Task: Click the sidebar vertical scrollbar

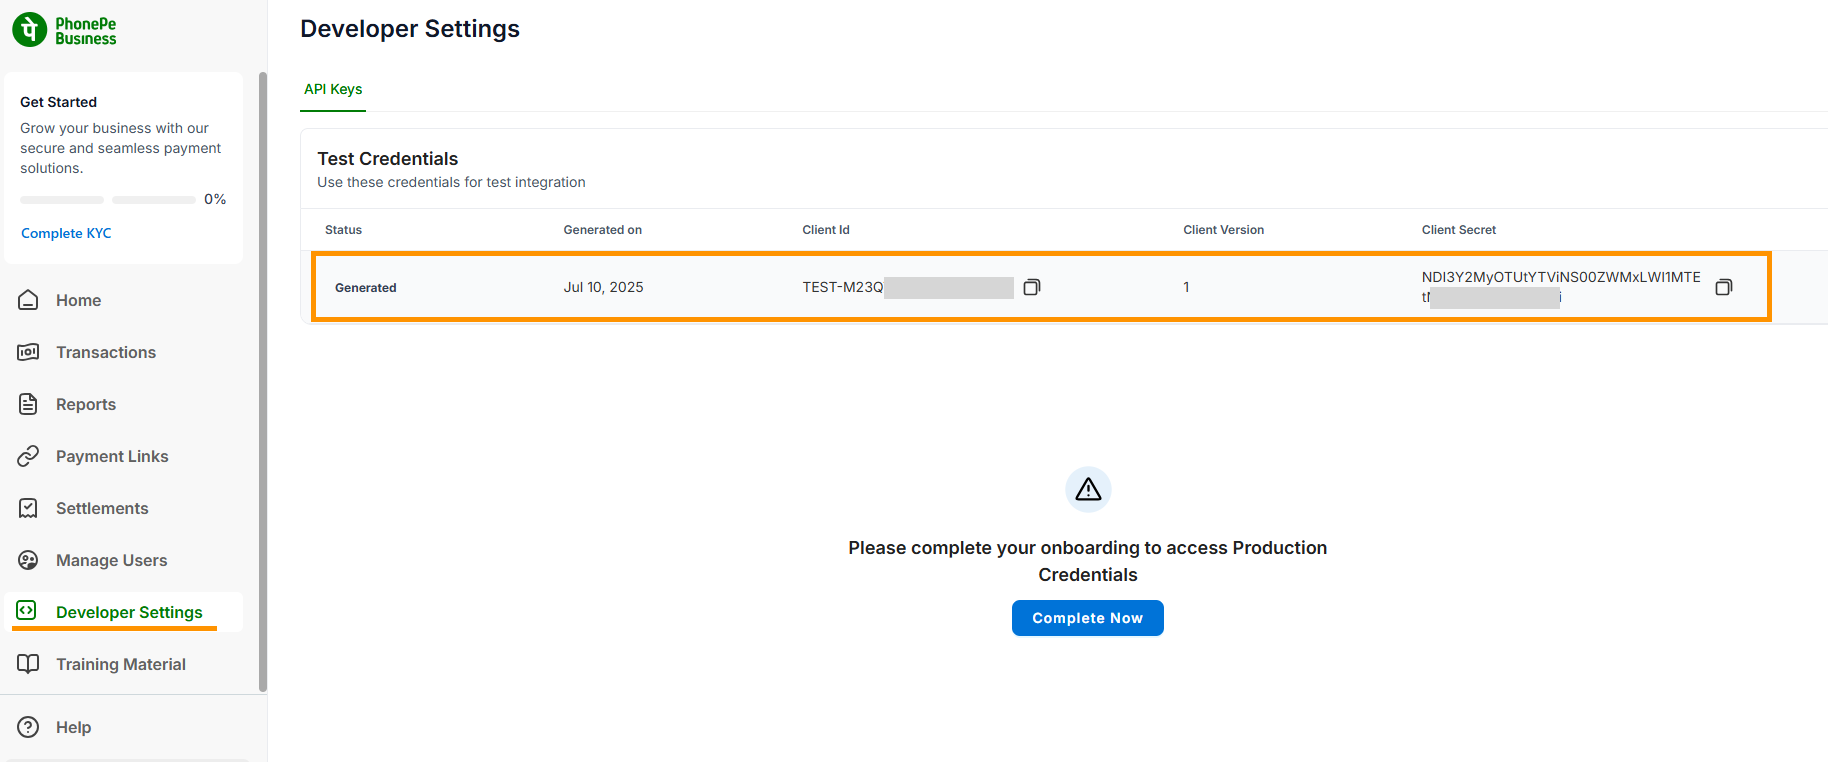Action: [263, 380]
